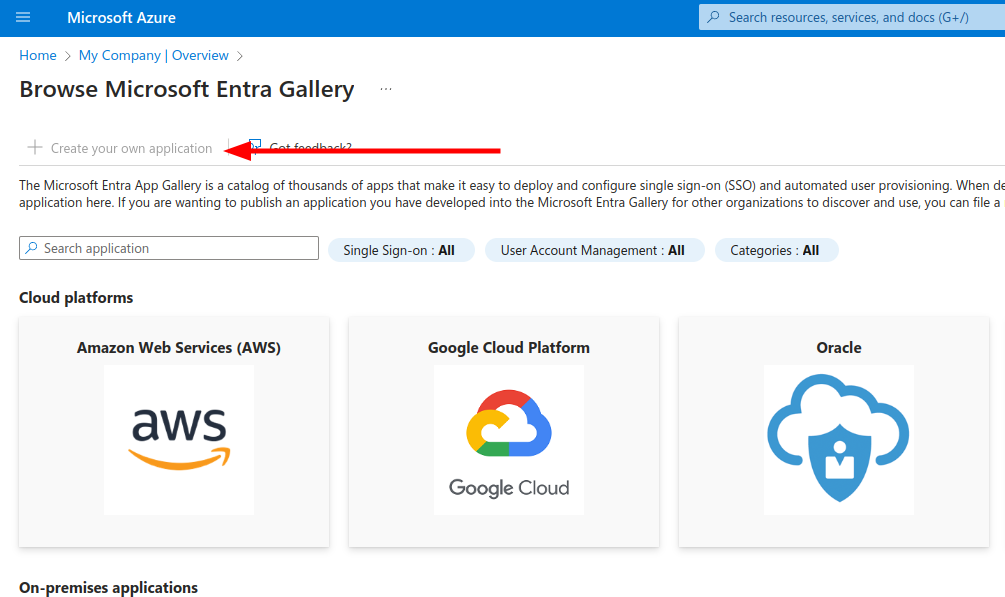
Task: Open the Single Sign-on filter
Action: pyautogui.click(x=401, y=250)
